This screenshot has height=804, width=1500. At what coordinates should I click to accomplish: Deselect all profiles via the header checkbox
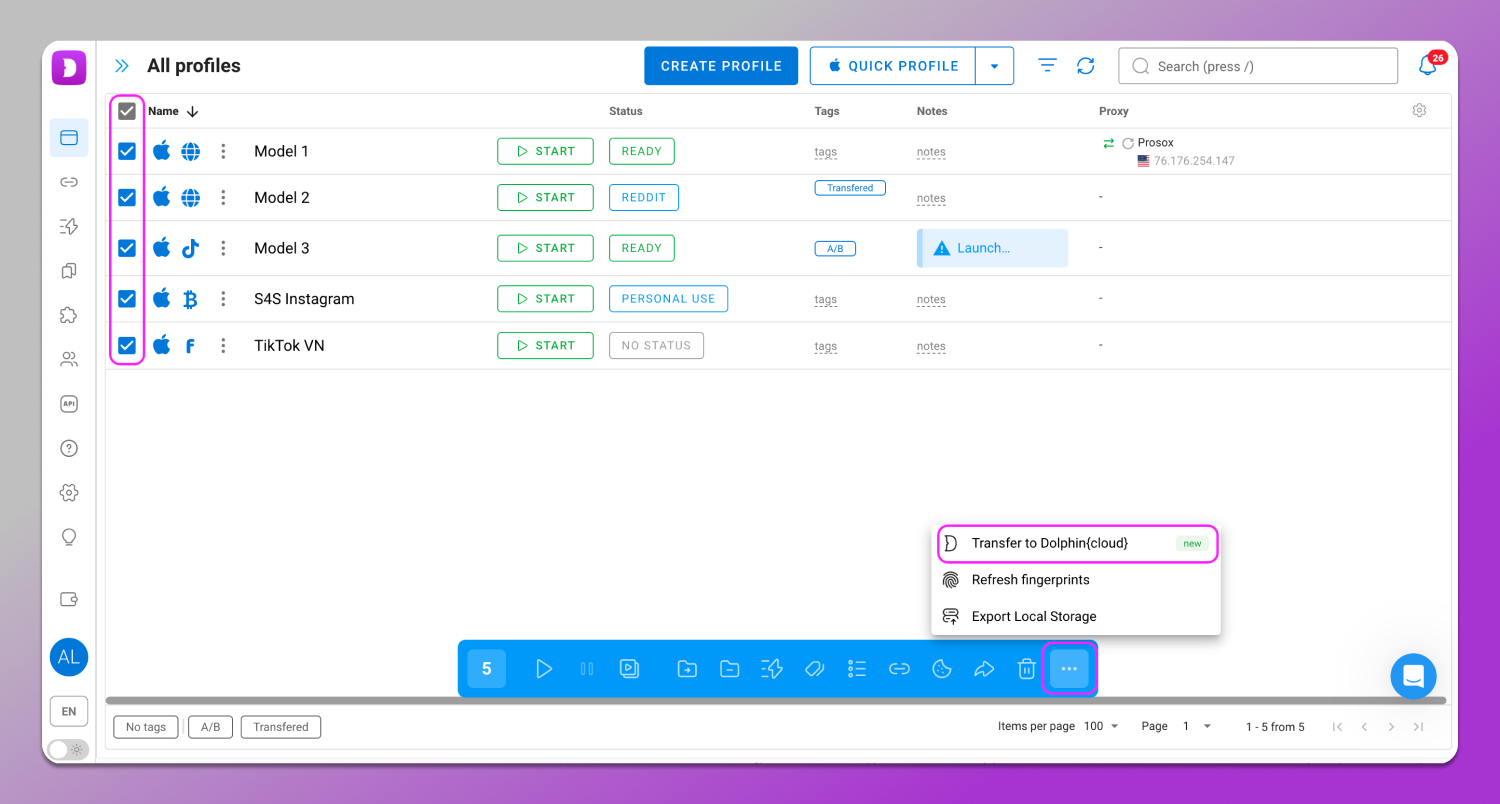click(x=126, y=110)
